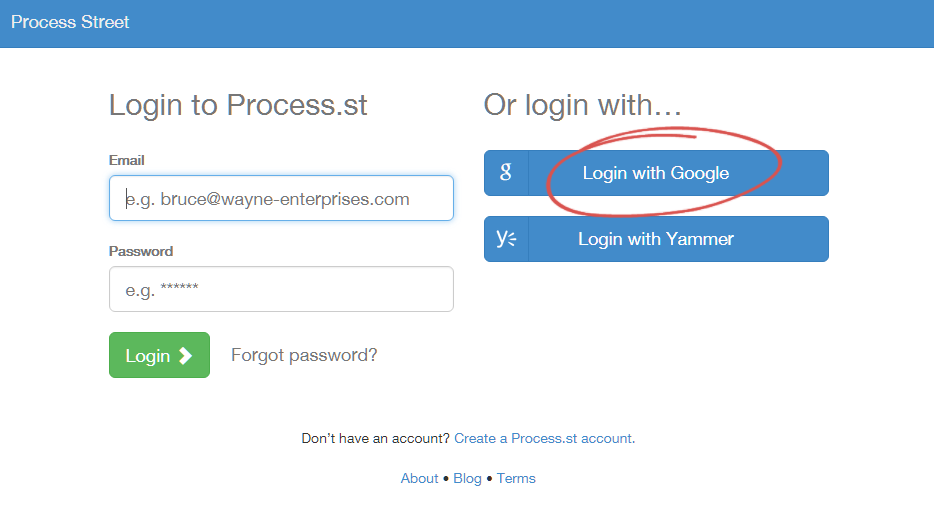
Task: Submit the form with the green Login button
Action: (x=159, y=355)
